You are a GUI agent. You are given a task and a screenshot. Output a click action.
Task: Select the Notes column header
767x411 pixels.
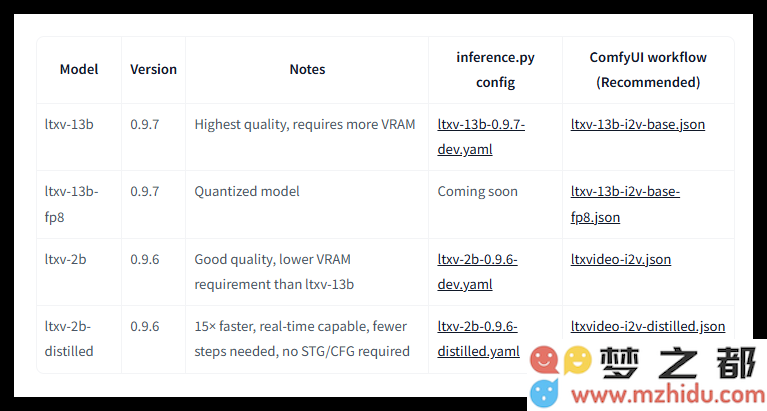pyautogui.click(x=307, y=69)
